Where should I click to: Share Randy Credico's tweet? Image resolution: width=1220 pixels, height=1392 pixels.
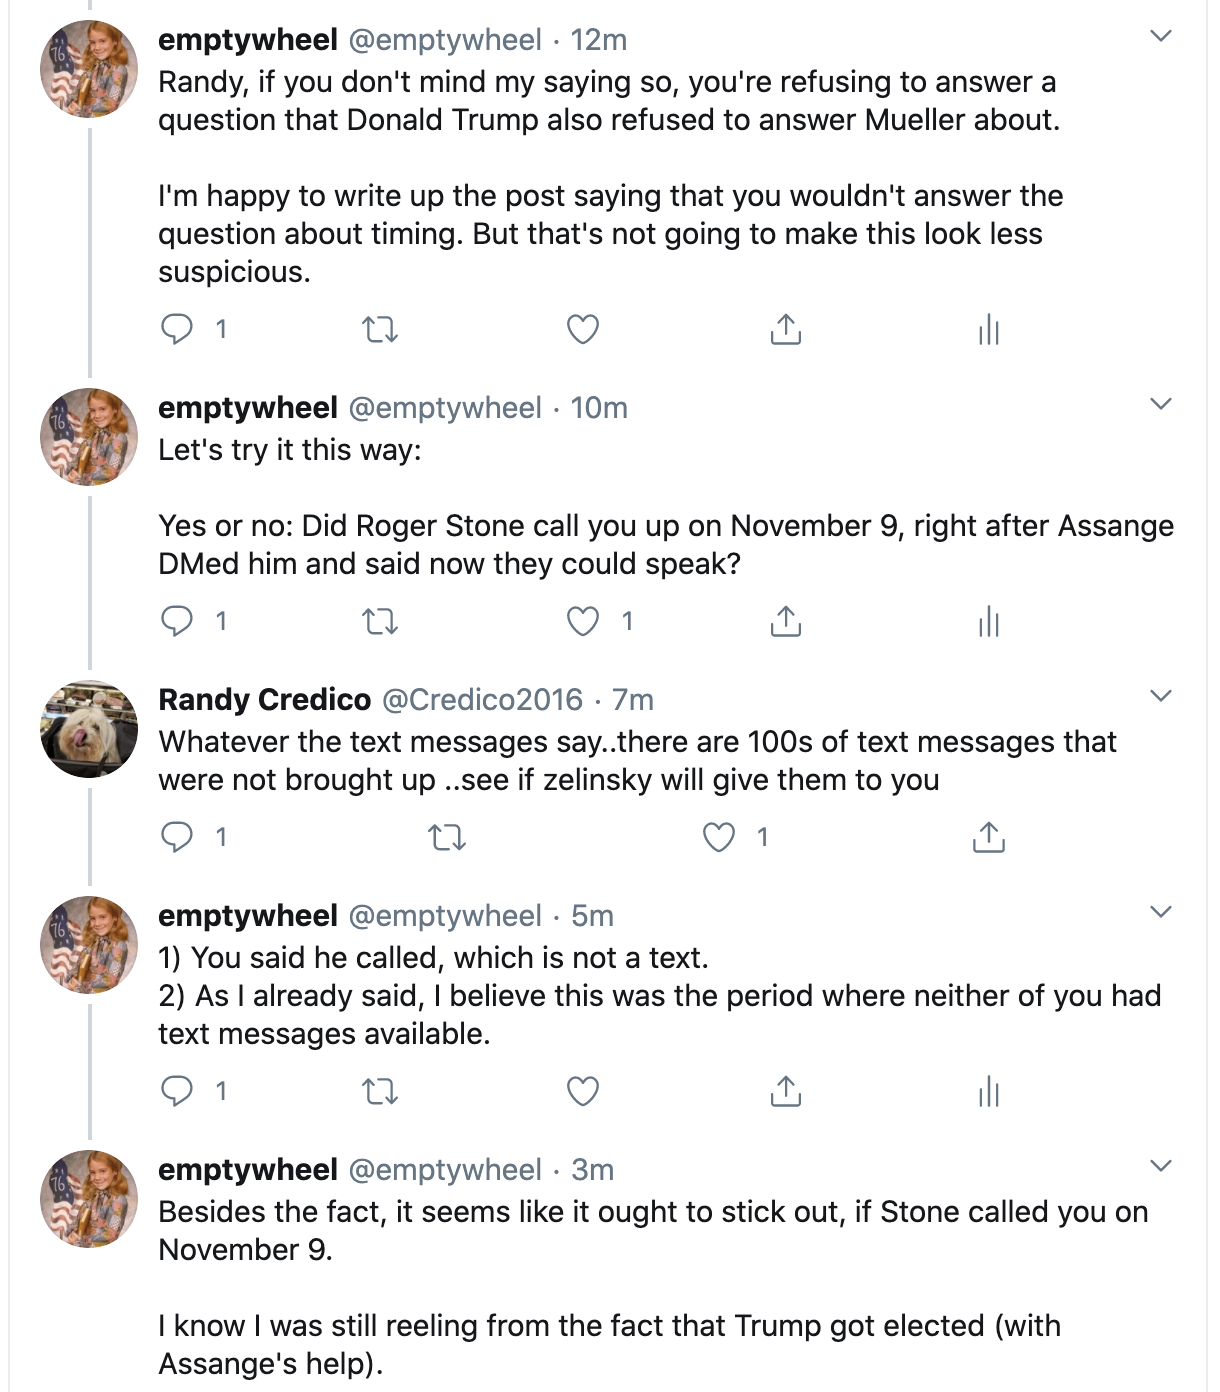989,837
